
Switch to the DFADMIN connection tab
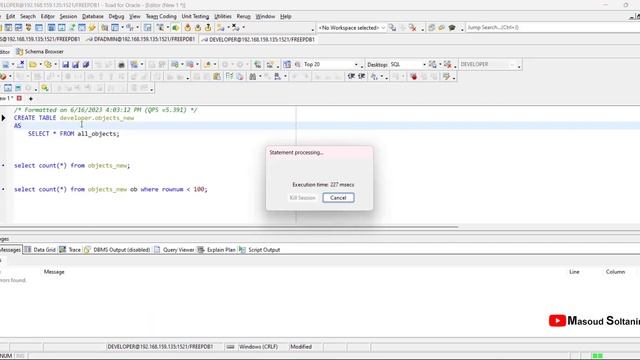point(141,40)
